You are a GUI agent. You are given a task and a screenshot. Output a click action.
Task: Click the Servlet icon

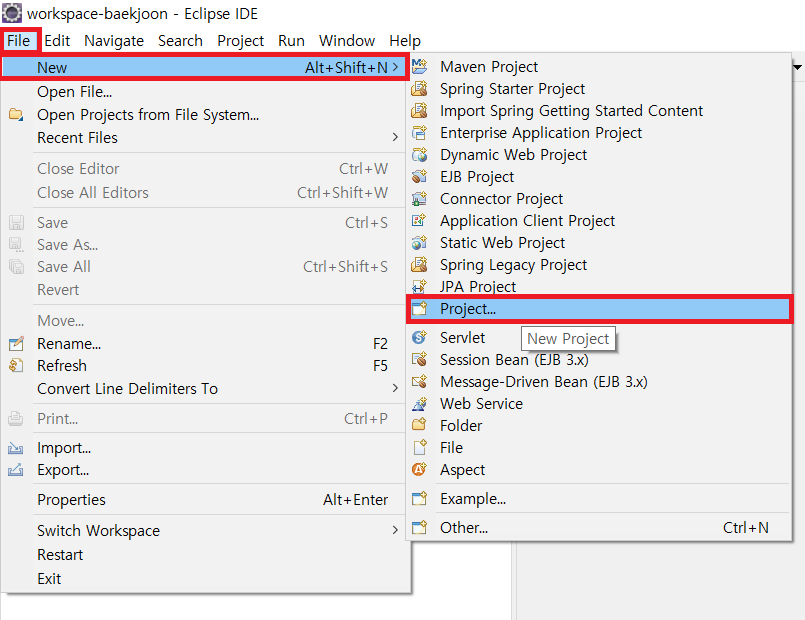pos(419,337)
